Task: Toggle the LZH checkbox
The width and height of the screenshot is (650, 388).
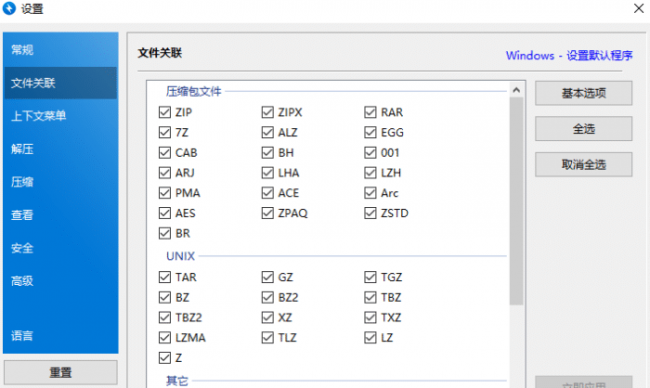Action: tap(370, 172)
